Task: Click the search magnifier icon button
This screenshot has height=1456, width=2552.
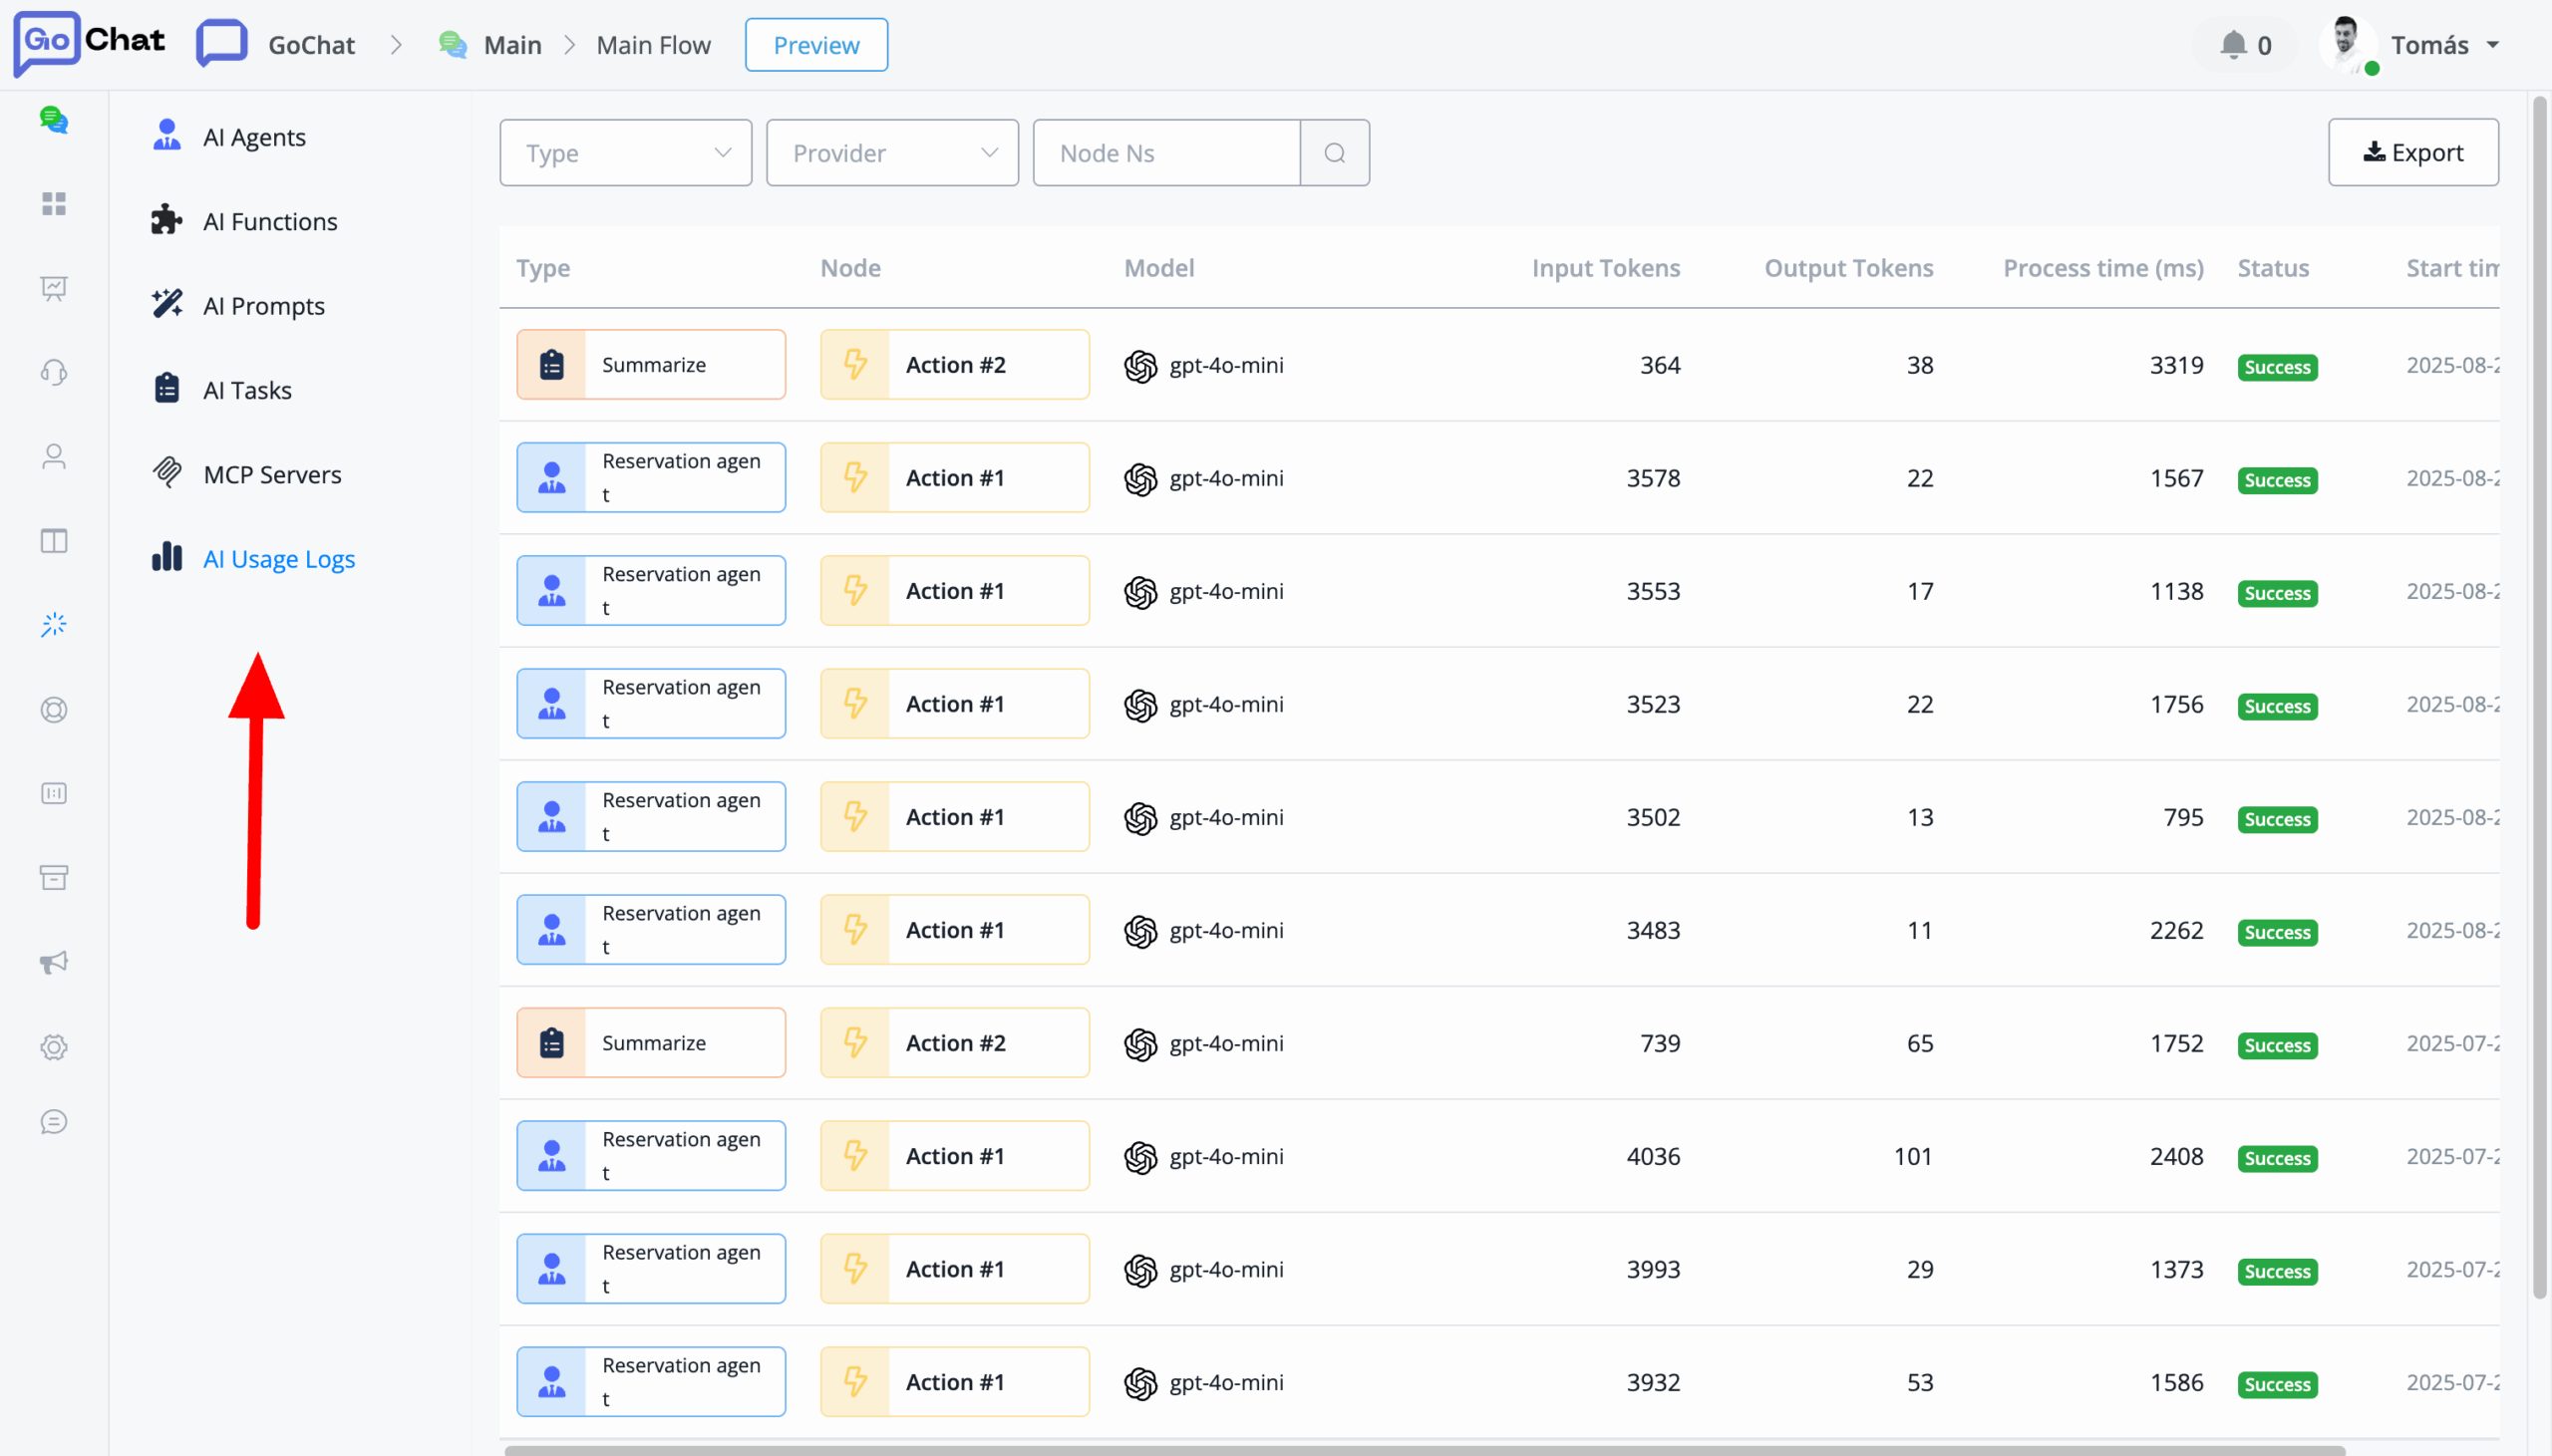Action: pos(1334,153)
